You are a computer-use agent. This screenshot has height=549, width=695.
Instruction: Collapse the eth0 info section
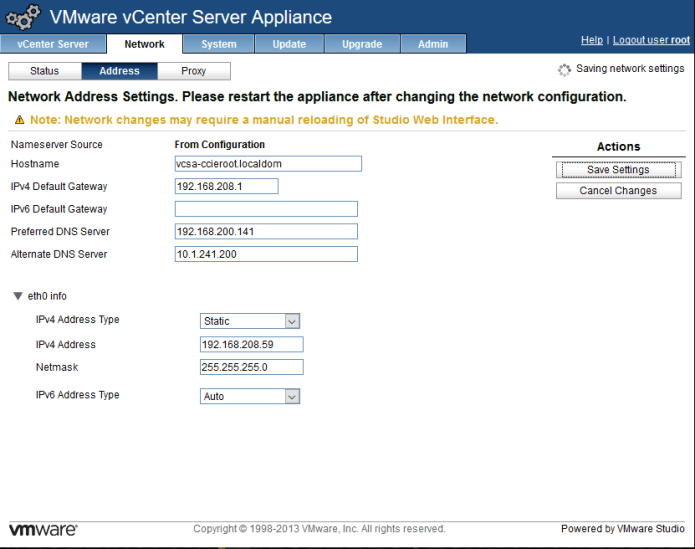(19, 296)
